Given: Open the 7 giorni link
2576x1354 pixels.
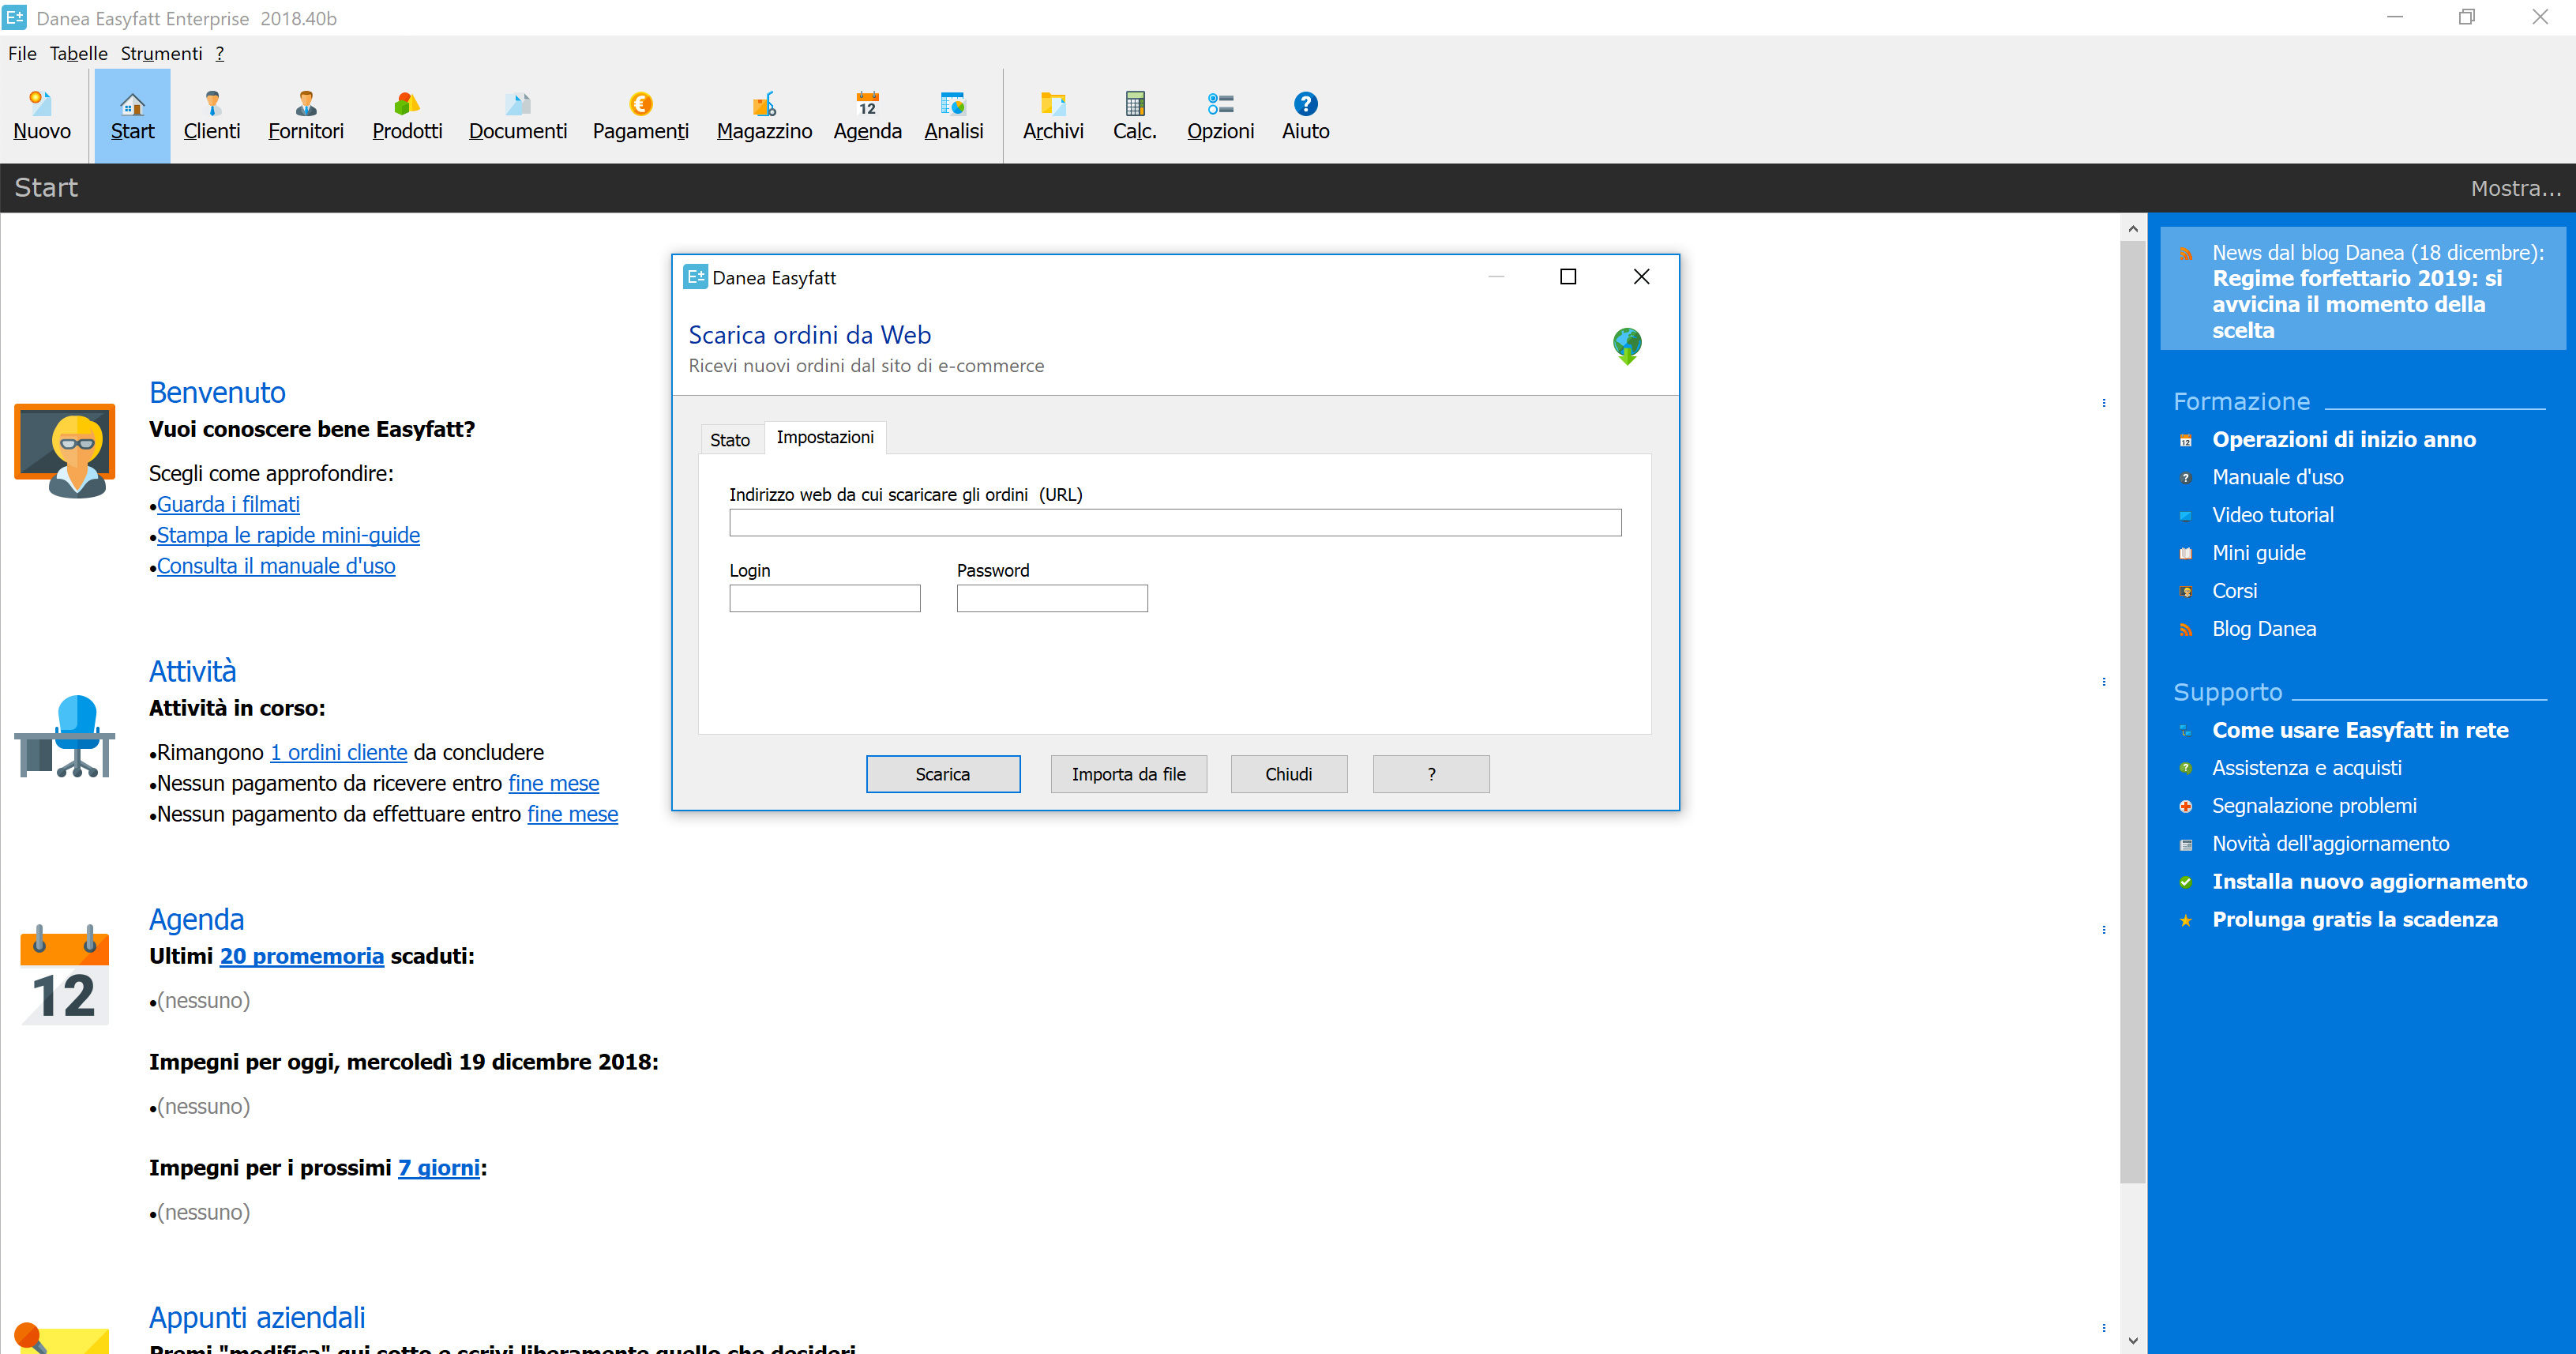Looking at the screenshot, I should point(439,1168).
